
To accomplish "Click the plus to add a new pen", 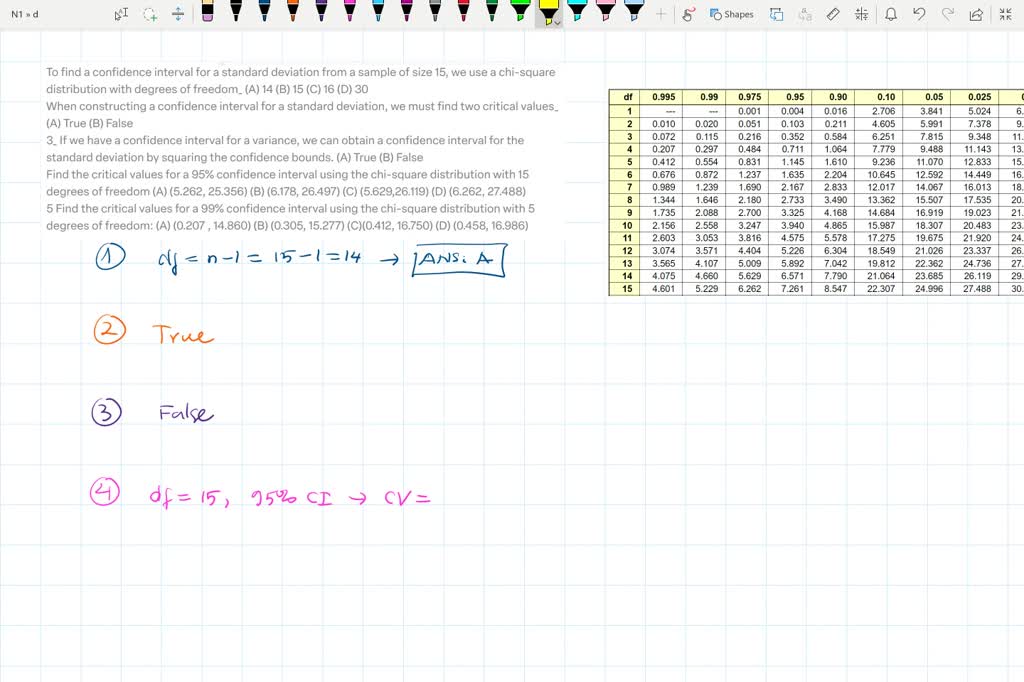I will (x=659, y=13).
